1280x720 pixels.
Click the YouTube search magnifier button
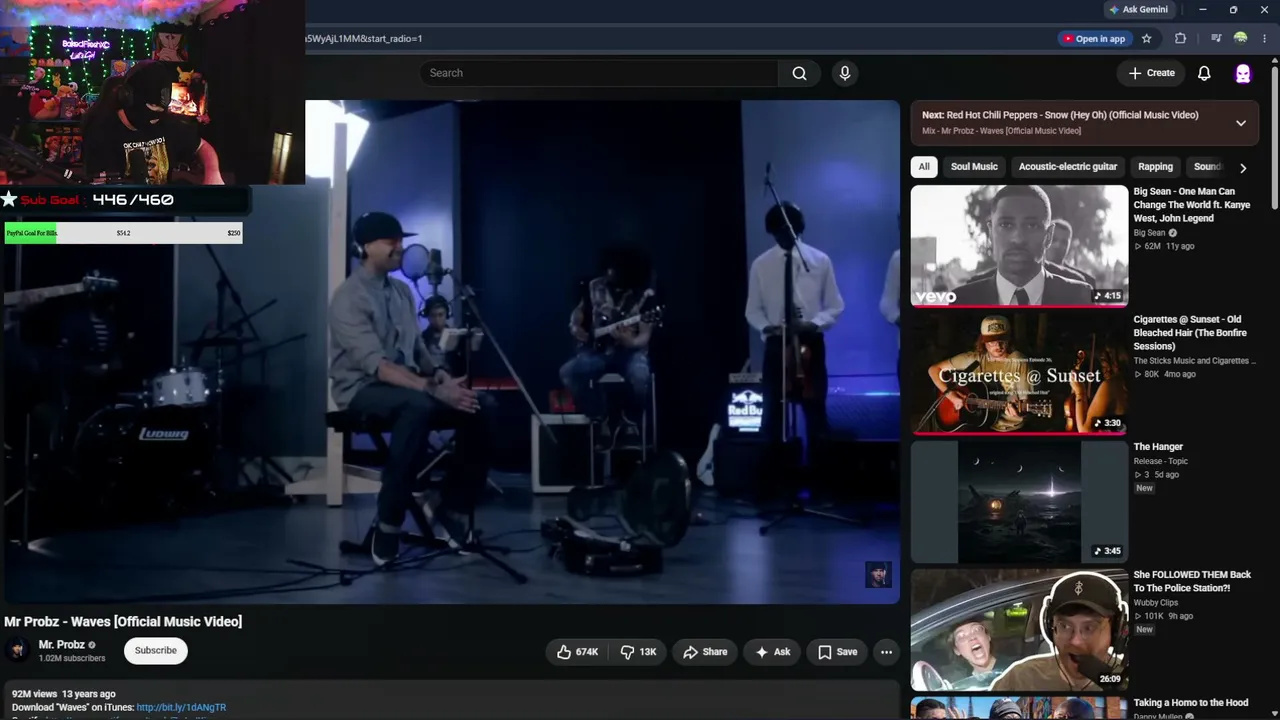(x=799, y=73)
